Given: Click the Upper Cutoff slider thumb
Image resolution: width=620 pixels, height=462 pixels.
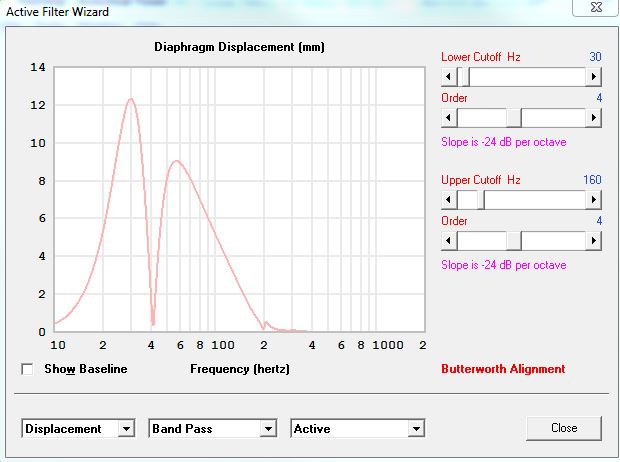Looking at the screenshot, I should [x=481, y=200].
